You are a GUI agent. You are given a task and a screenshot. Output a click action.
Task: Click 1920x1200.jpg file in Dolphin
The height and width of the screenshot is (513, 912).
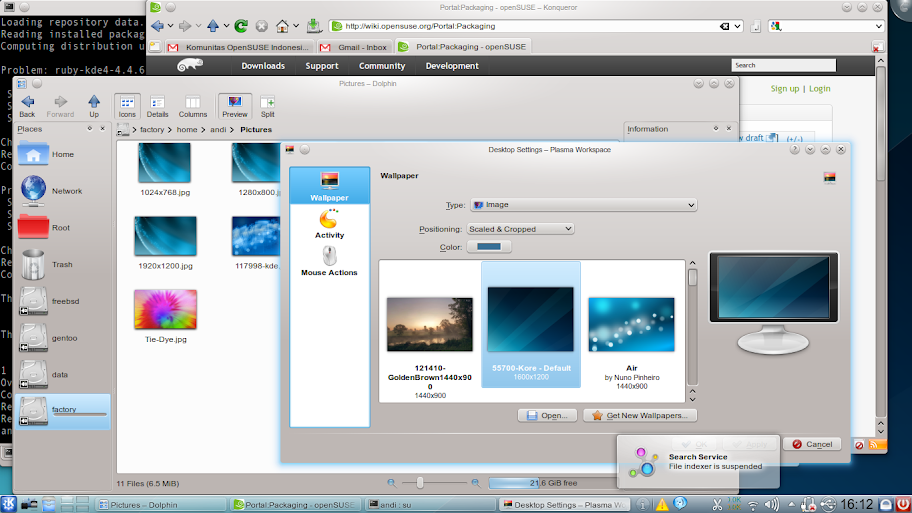click(x=165, y=243)
